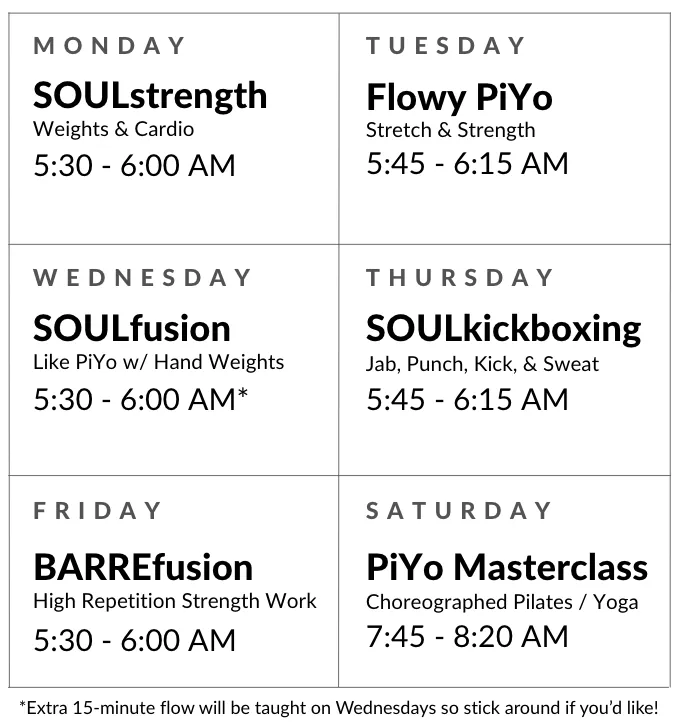Click Jab, Punch, Kick, & Sweat text
The height and width of the screenshot is (726, 678).
(x=482, y=364)
